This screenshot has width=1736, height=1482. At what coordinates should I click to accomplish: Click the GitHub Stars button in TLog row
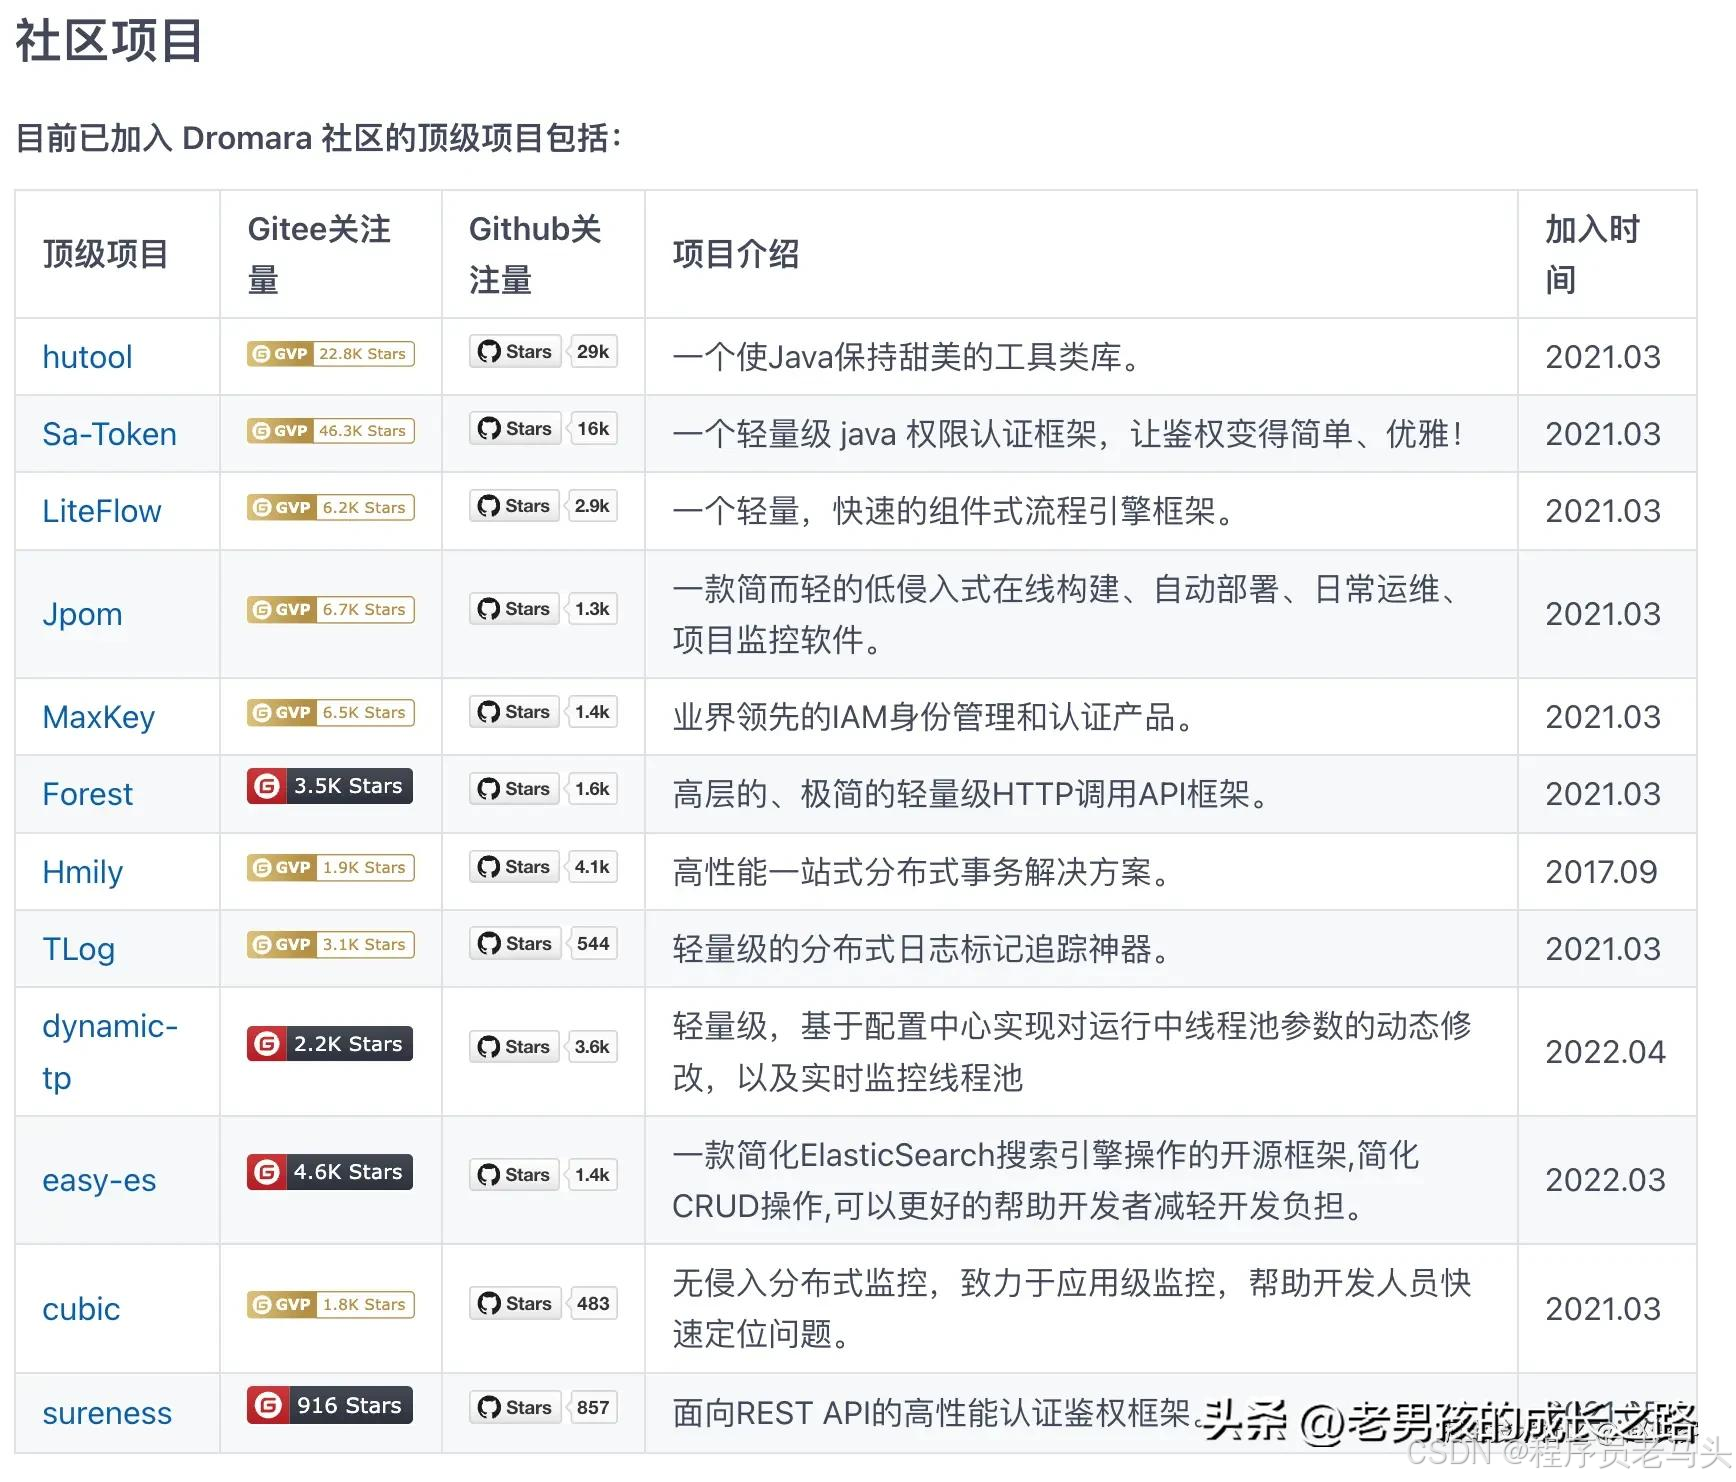click(515, 944)
